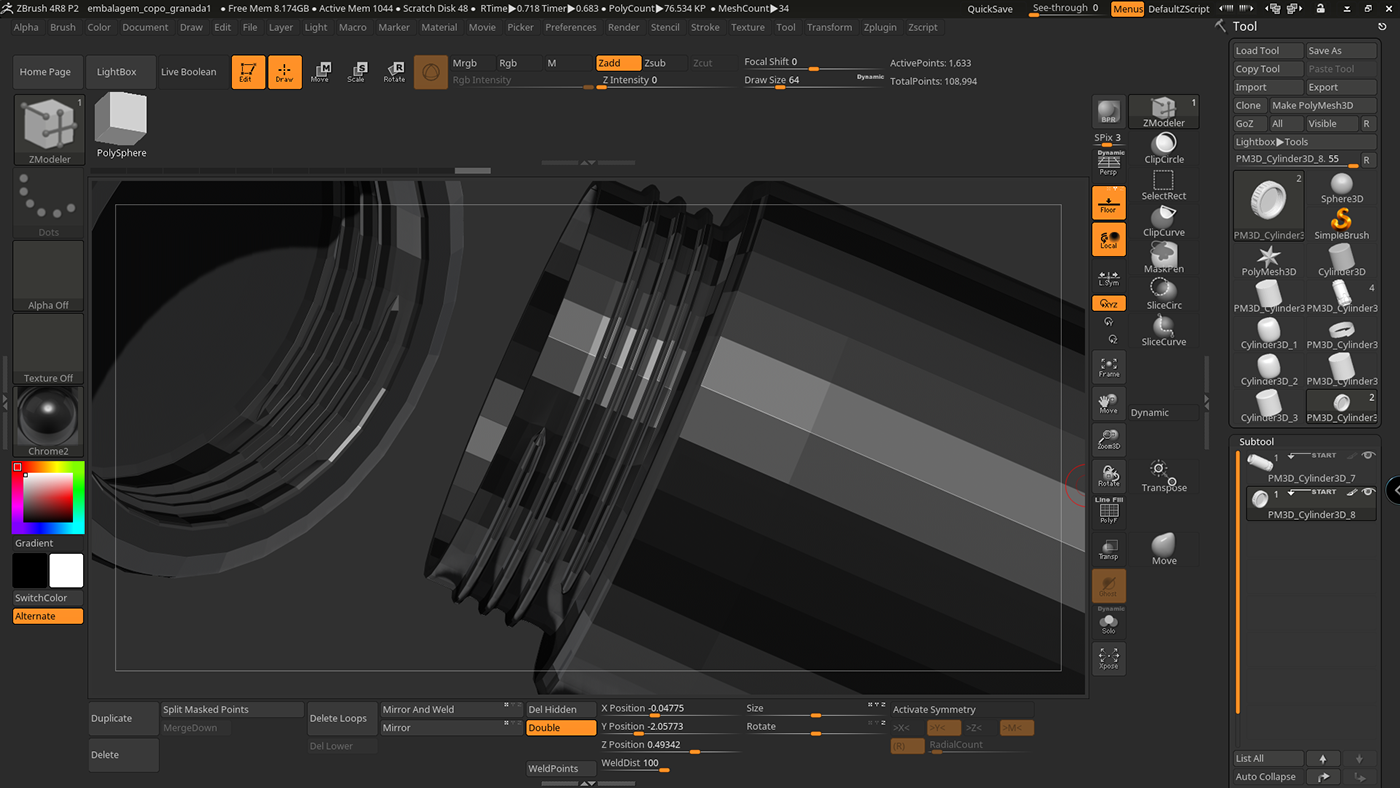Select the Sphere3D tool thumbnail
Image resolution: width=1400 pixels, height=788 pixels.
point(1341,188)
